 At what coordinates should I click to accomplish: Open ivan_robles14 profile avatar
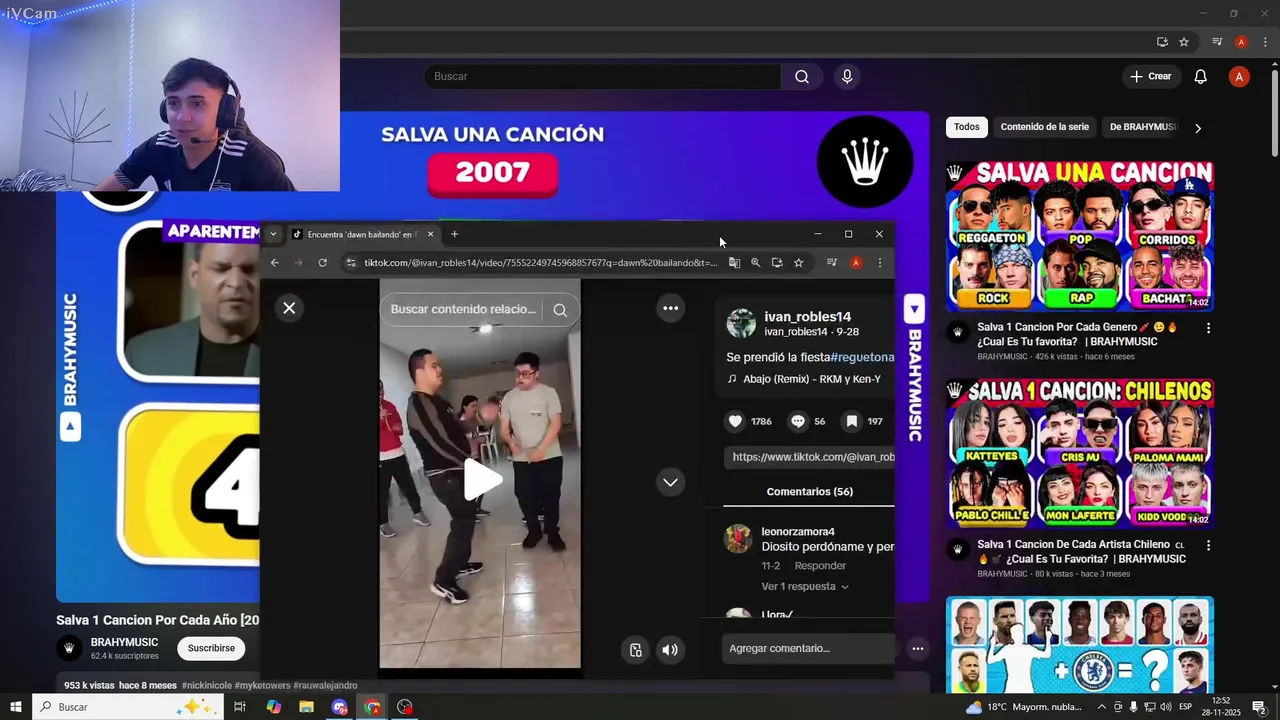click(741, 324)
